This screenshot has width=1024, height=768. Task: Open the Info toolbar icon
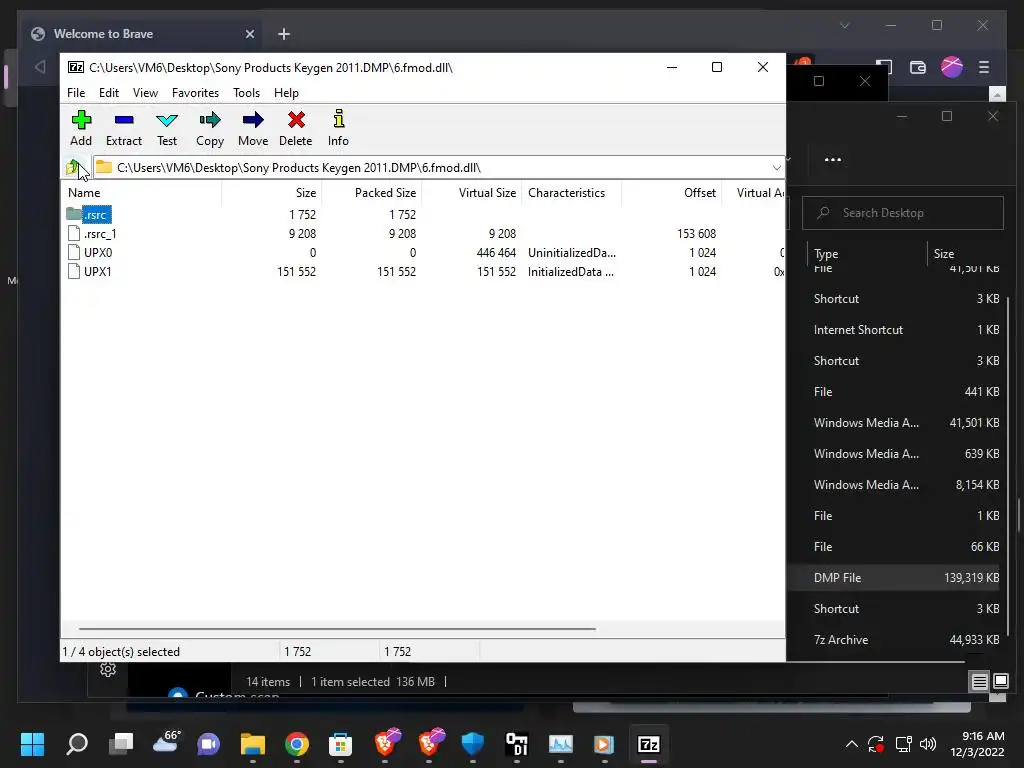338,128
